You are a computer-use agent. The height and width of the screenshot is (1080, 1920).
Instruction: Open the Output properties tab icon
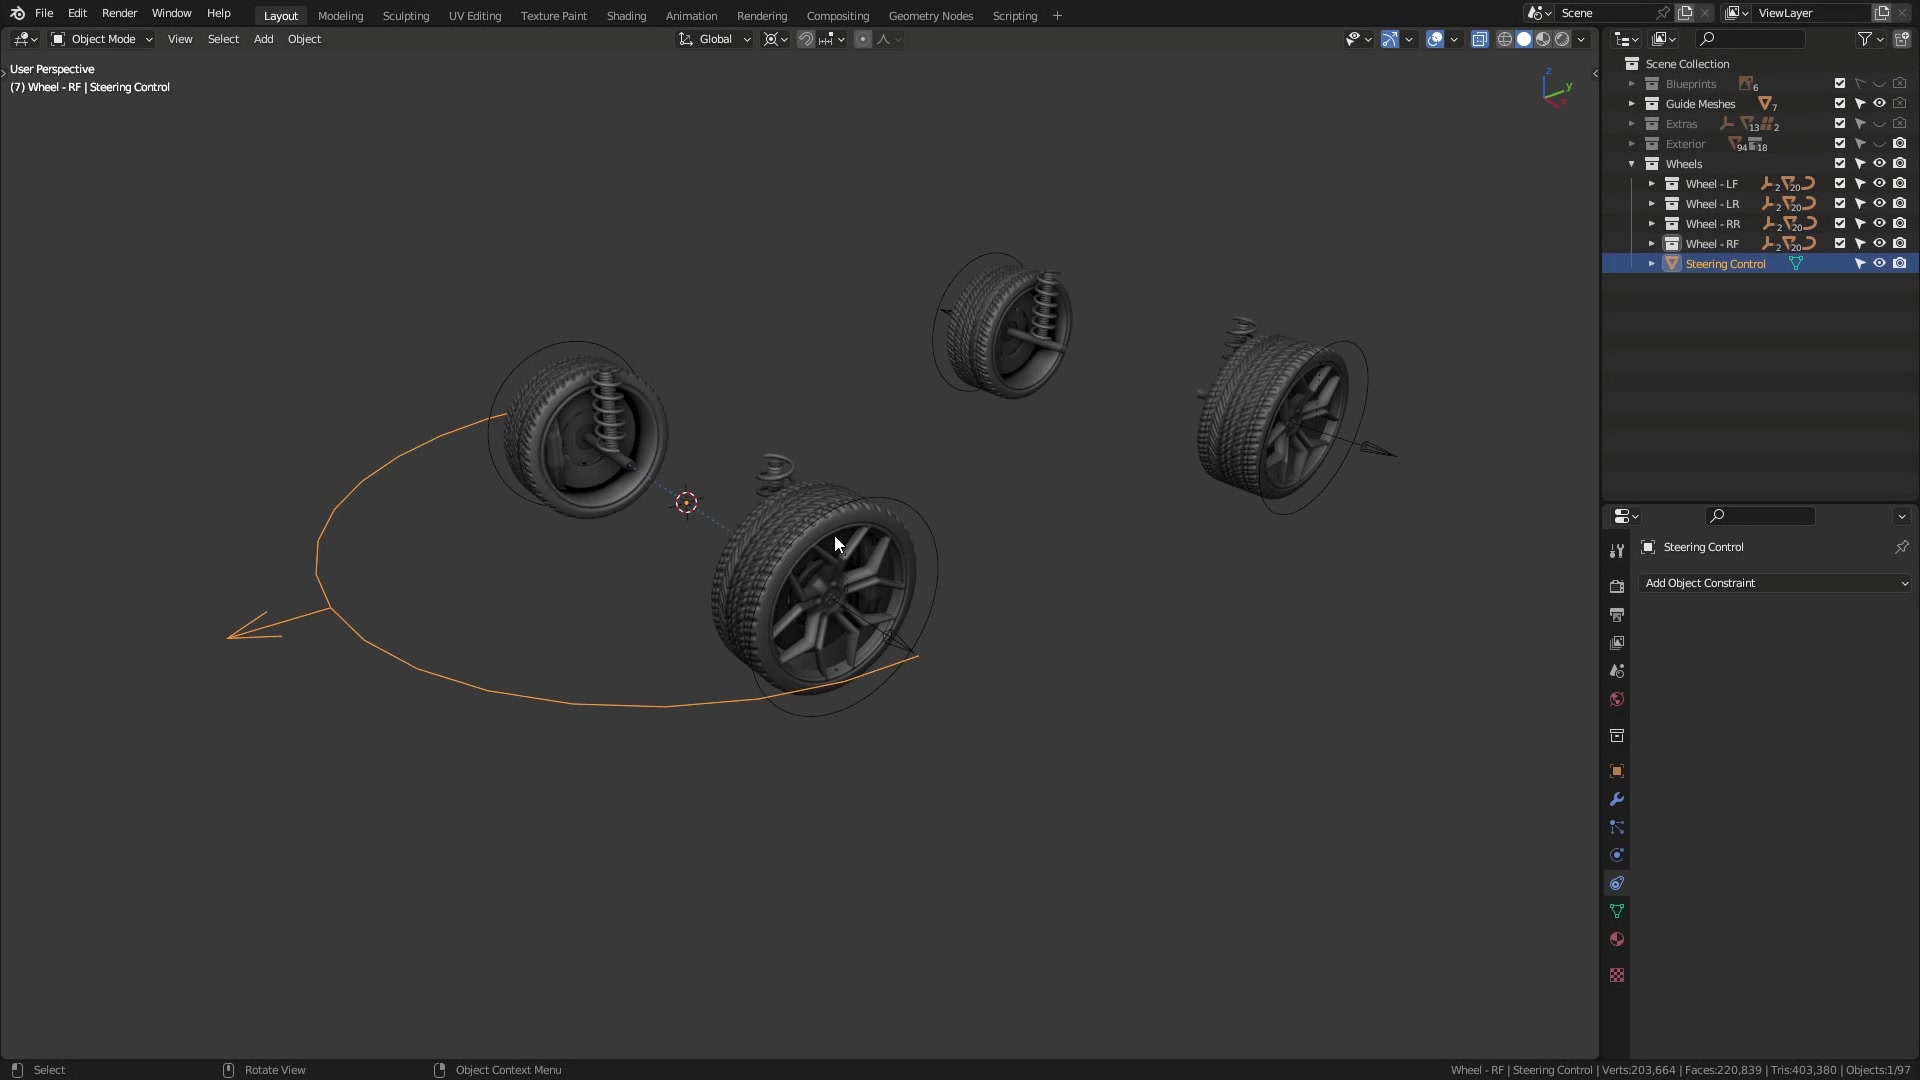coord(1617,615)
